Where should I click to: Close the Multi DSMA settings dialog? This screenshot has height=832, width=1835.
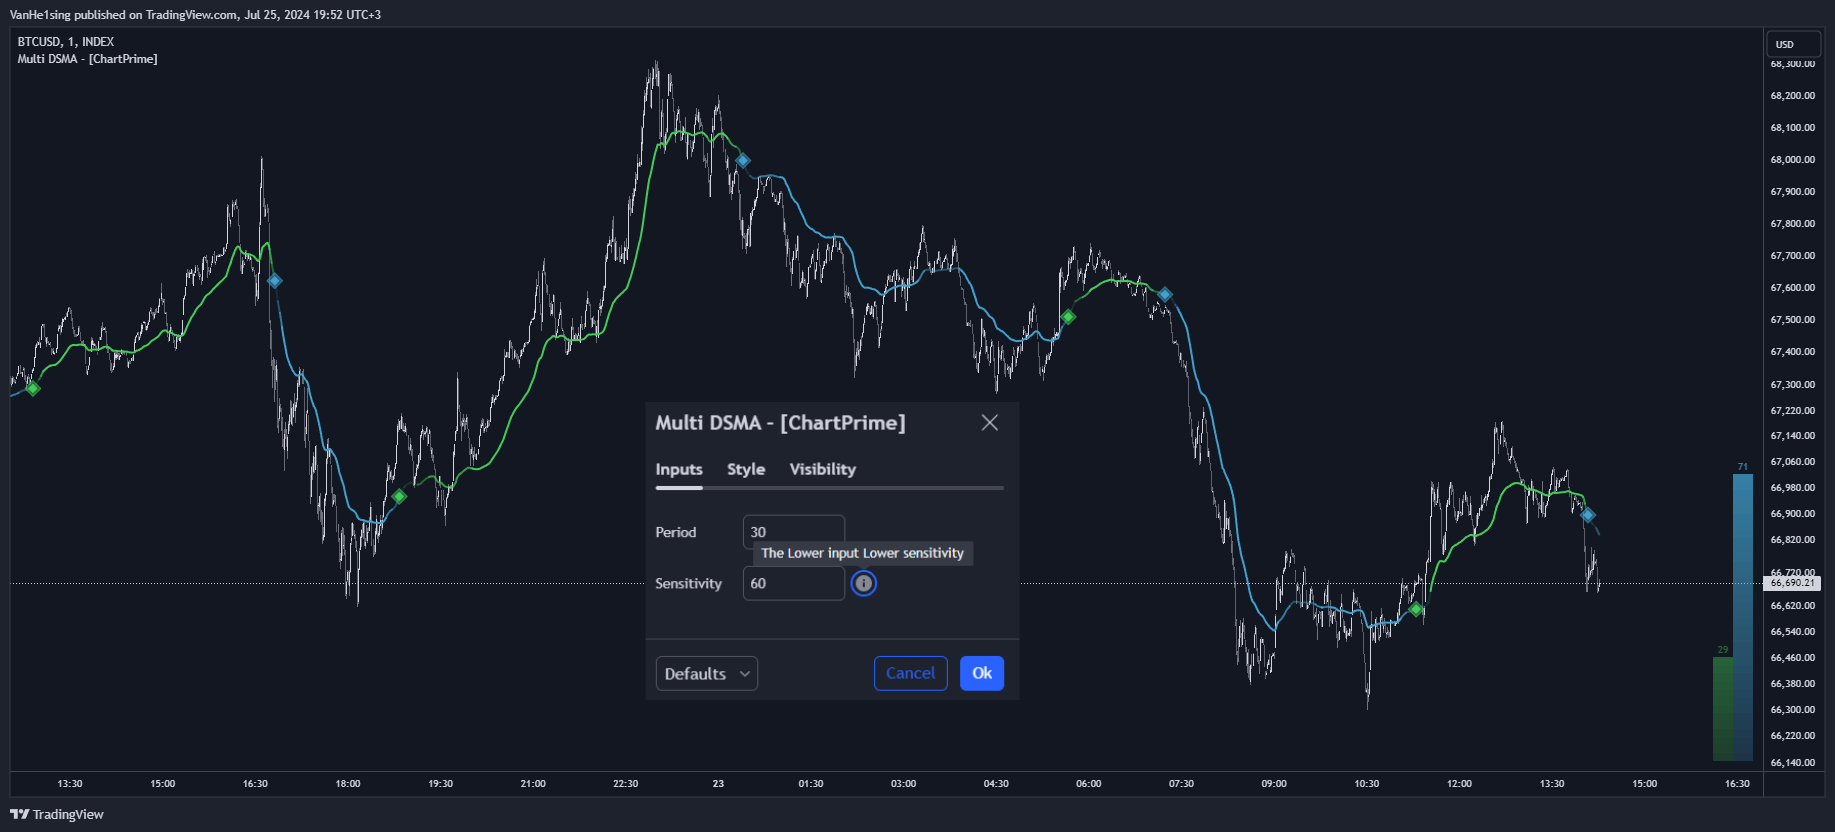click(990, 422)
